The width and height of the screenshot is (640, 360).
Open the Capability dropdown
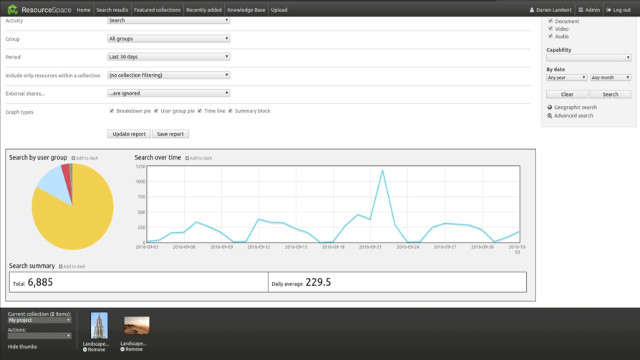tap(589, 58)
